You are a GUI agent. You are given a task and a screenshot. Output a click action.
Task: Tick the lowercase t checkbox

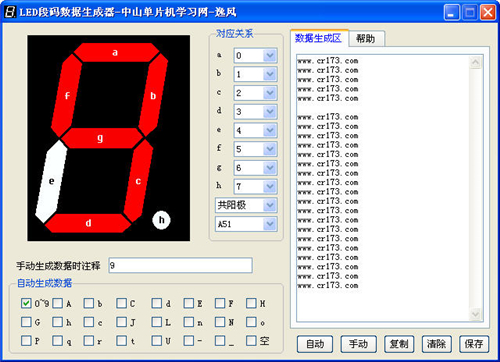click(121, 341)
